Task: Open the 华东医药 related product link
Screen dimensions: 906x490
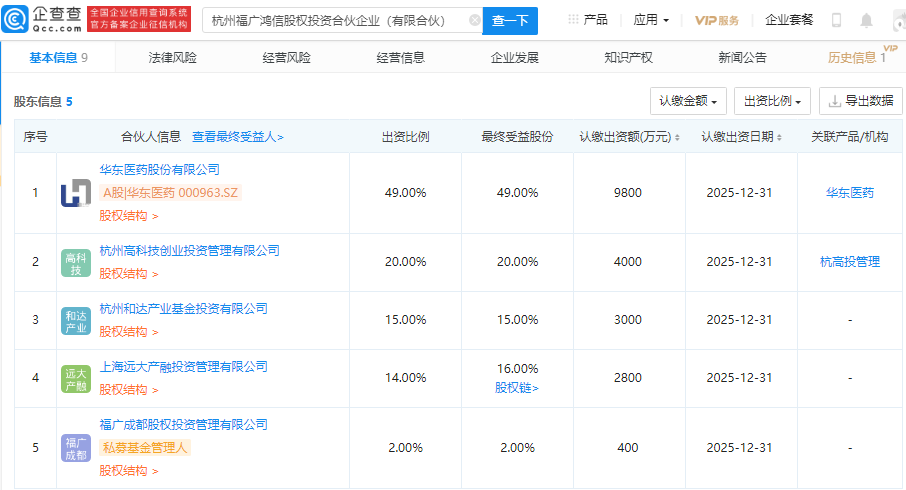Action: coord(849,192)
